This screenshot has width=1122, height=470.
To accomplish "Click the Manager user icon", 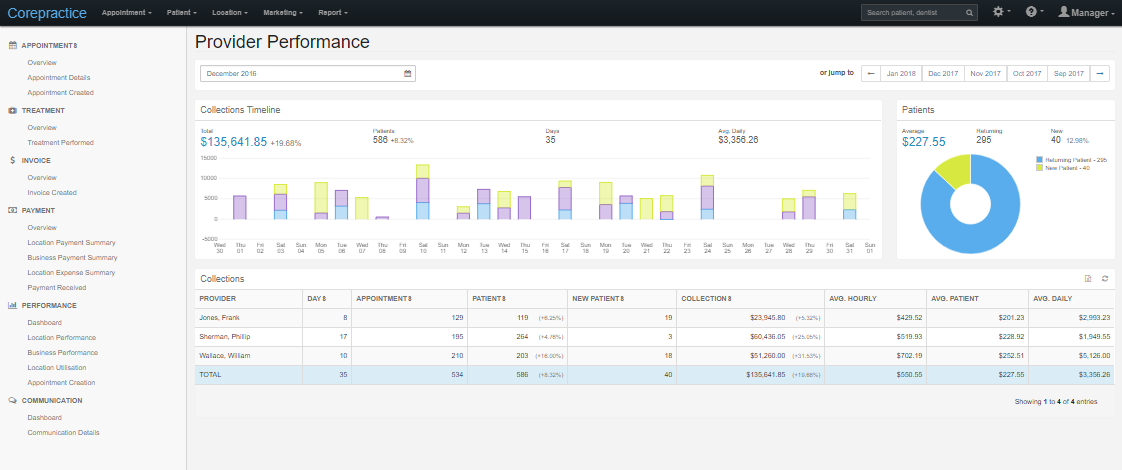I will tap(1064, 12).
